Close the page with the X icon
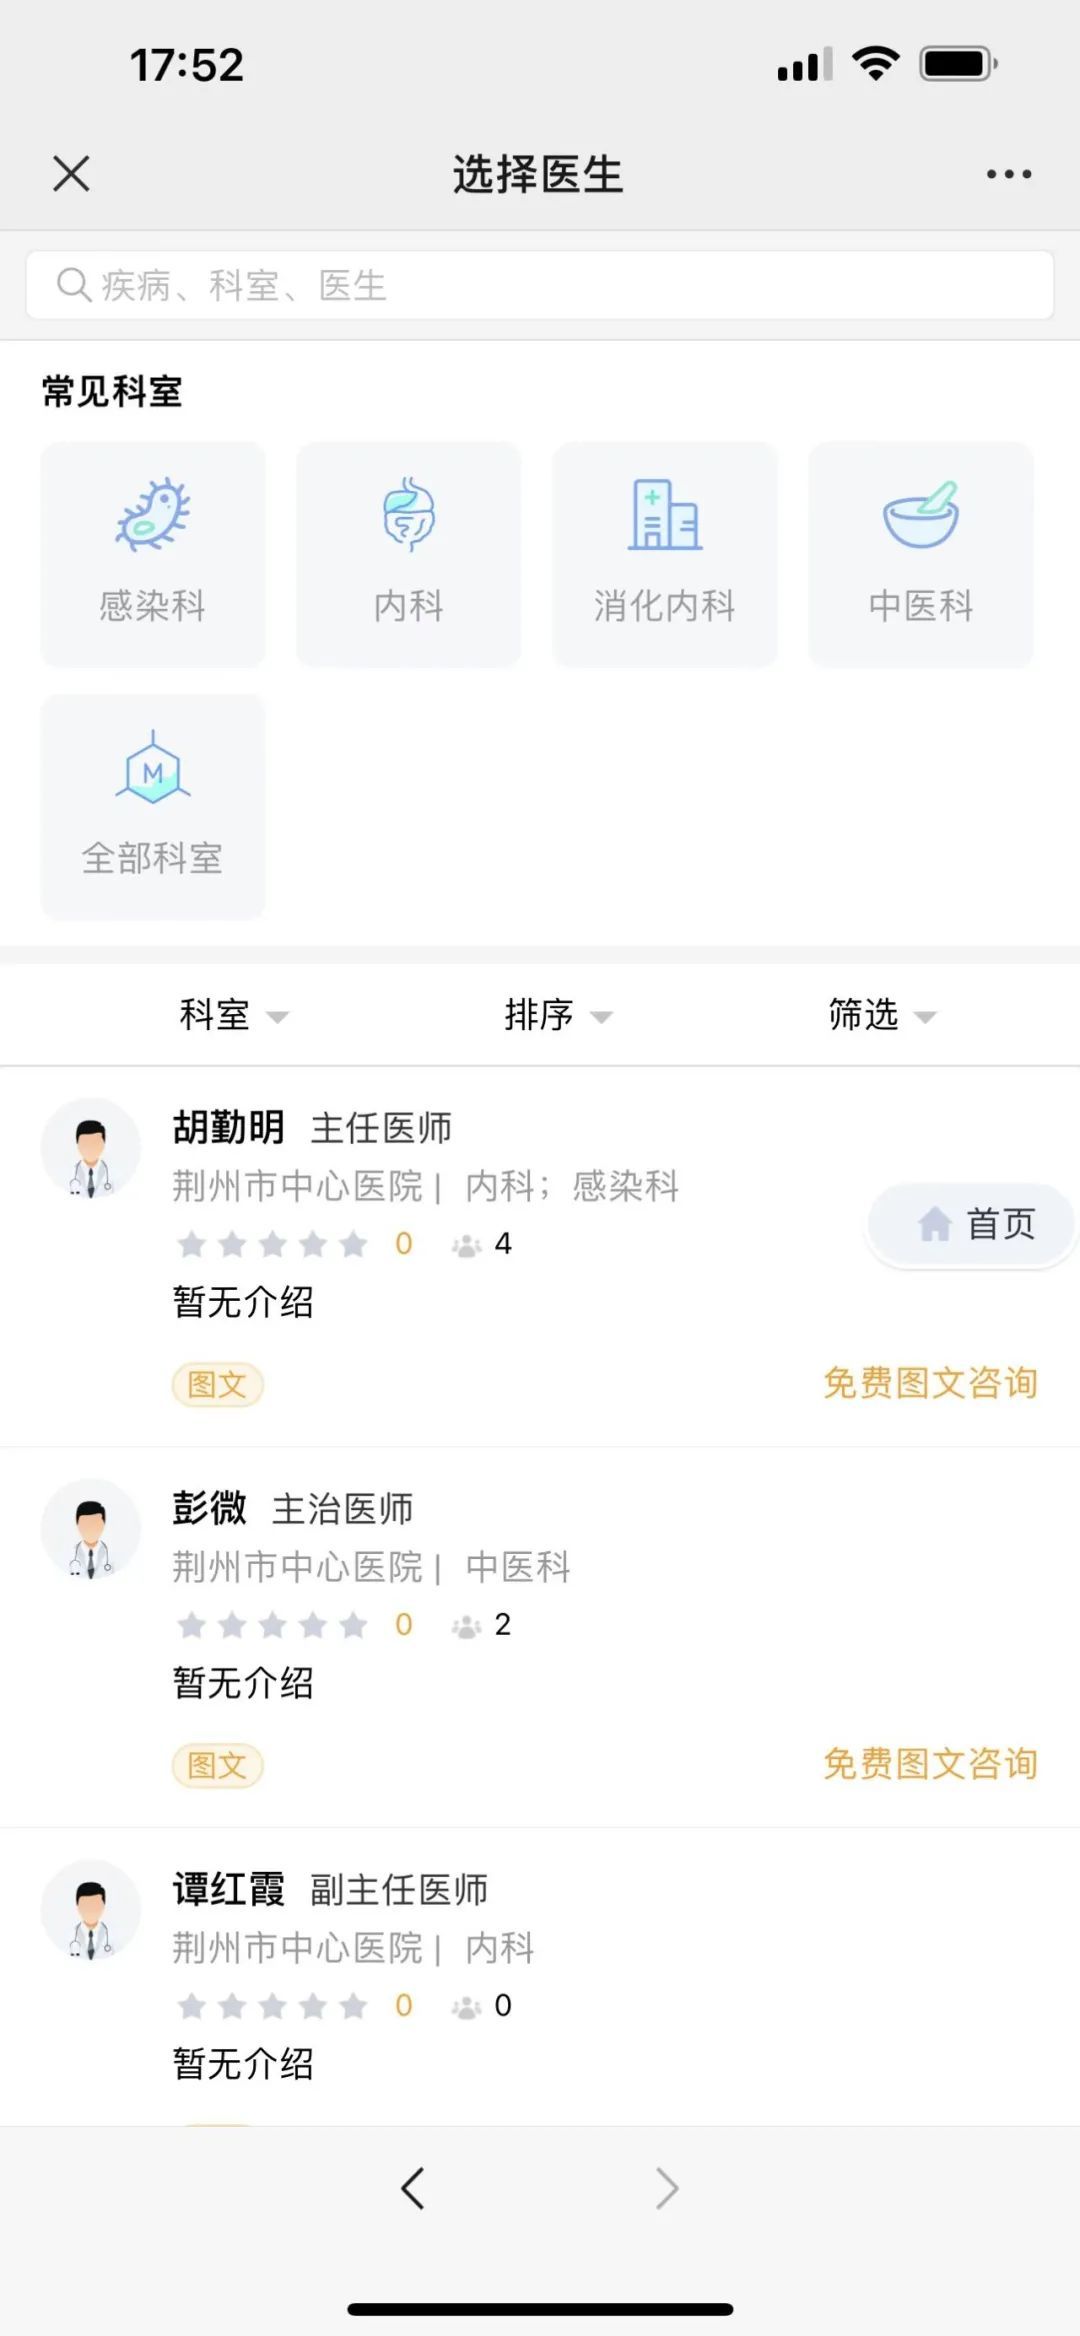This screenshot has width=1080, height=2336. tap(71, 173)
